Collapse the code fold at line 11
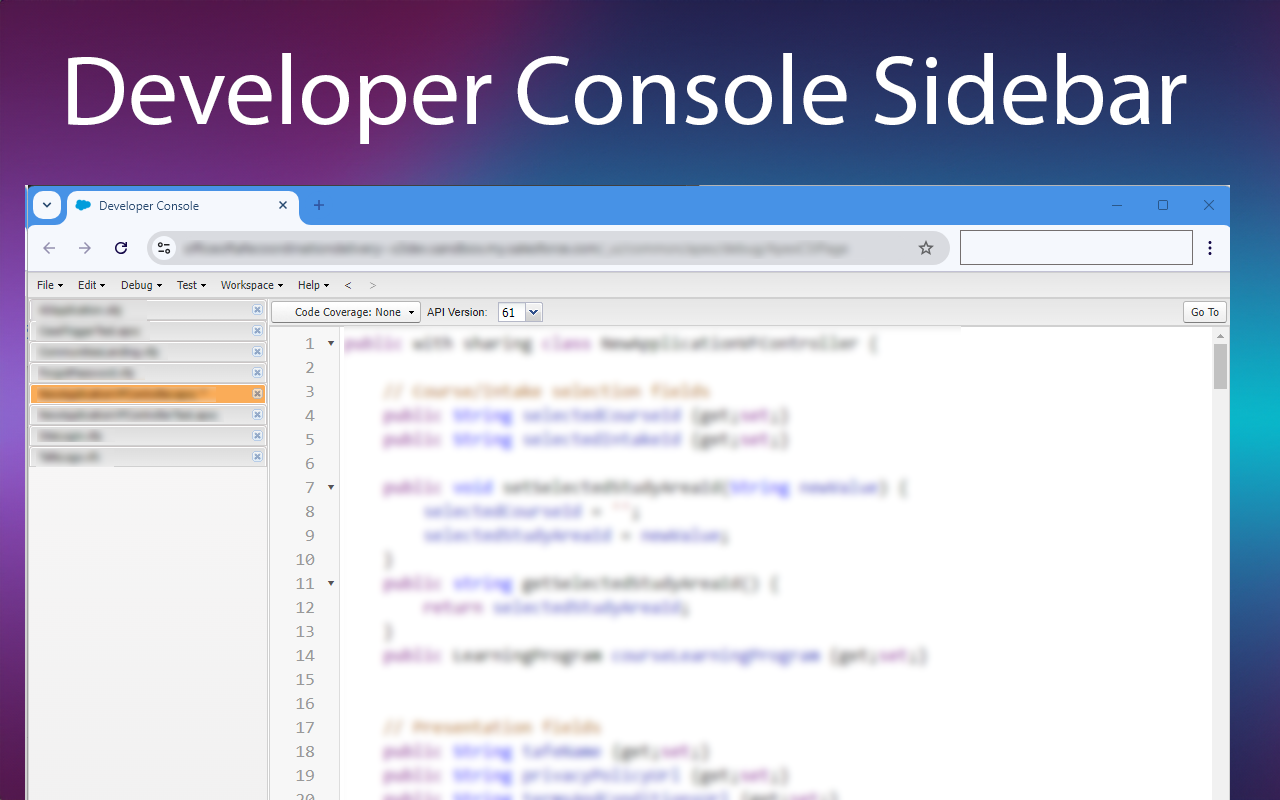 (331, 584)
